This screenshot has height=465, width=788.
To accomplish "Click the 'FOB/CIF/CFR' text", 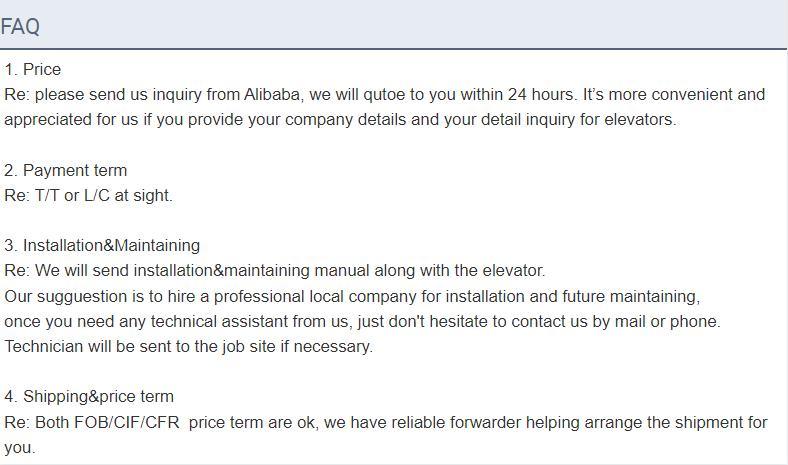I will coord(127,422).
